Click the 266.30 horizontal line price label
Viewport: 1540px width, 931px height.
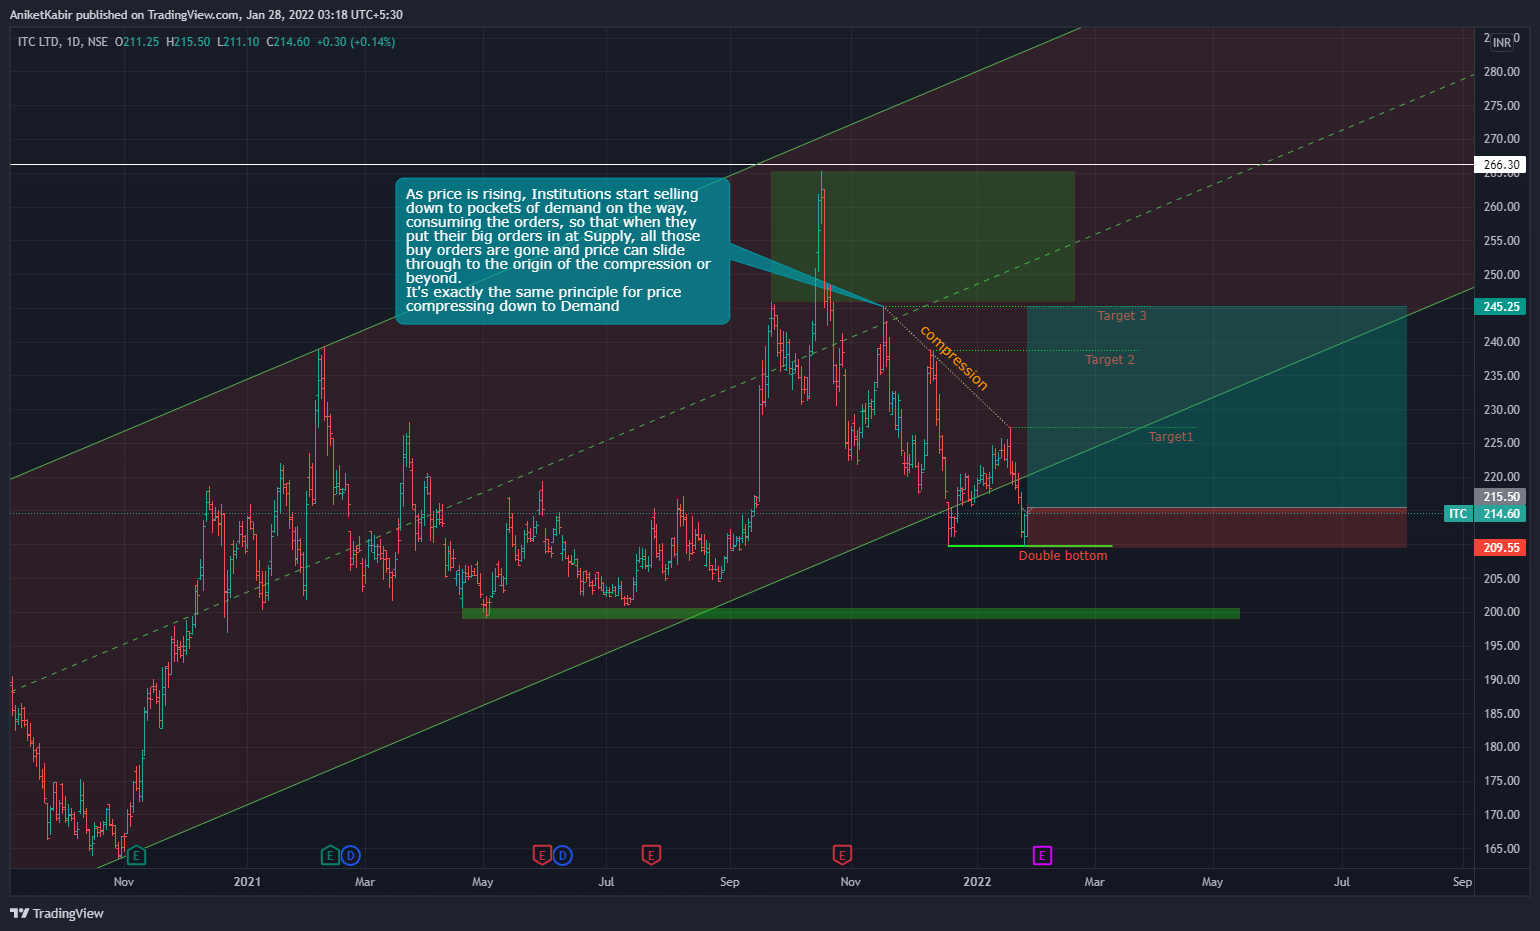[x=1501, y=165]
